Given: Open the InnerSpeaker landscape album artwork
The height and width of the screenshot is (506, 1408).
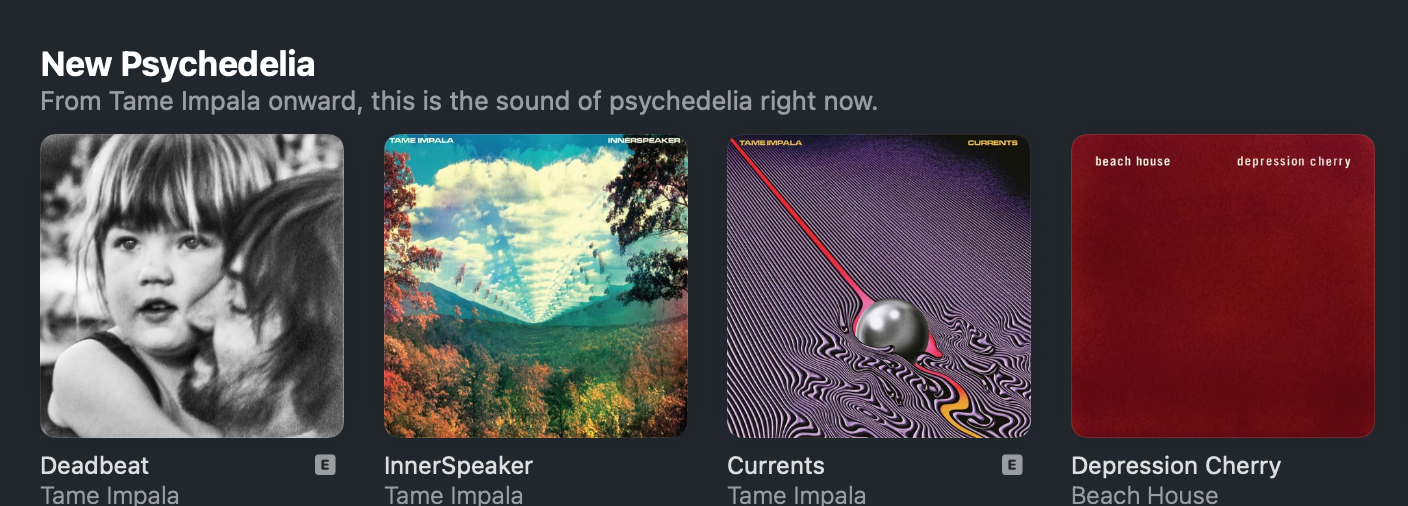Looking at the screenshot, I should pyautogui.click(x=536, y=286).
